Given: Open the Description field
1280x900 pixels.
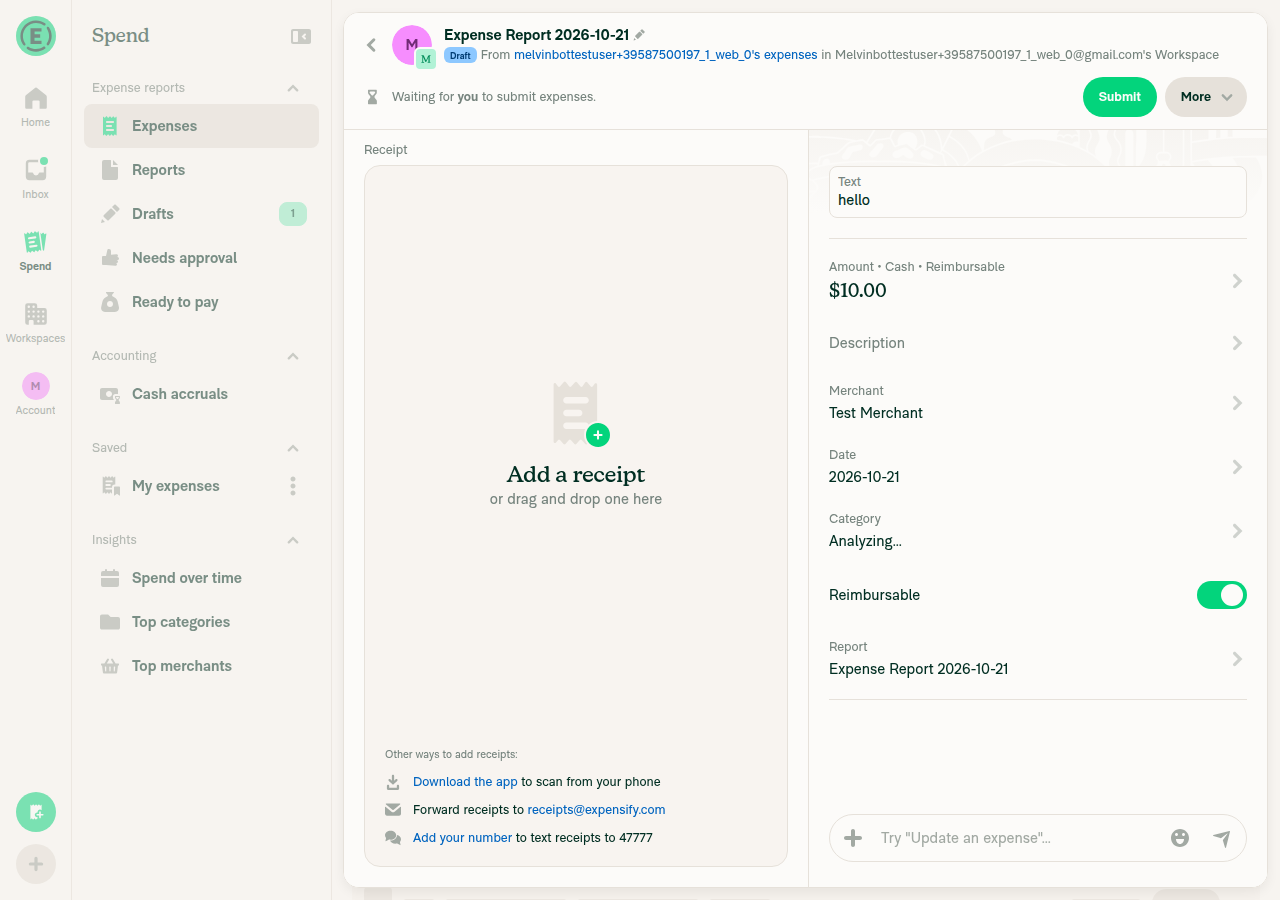Looking at the screenshot, I should 1037,343.
